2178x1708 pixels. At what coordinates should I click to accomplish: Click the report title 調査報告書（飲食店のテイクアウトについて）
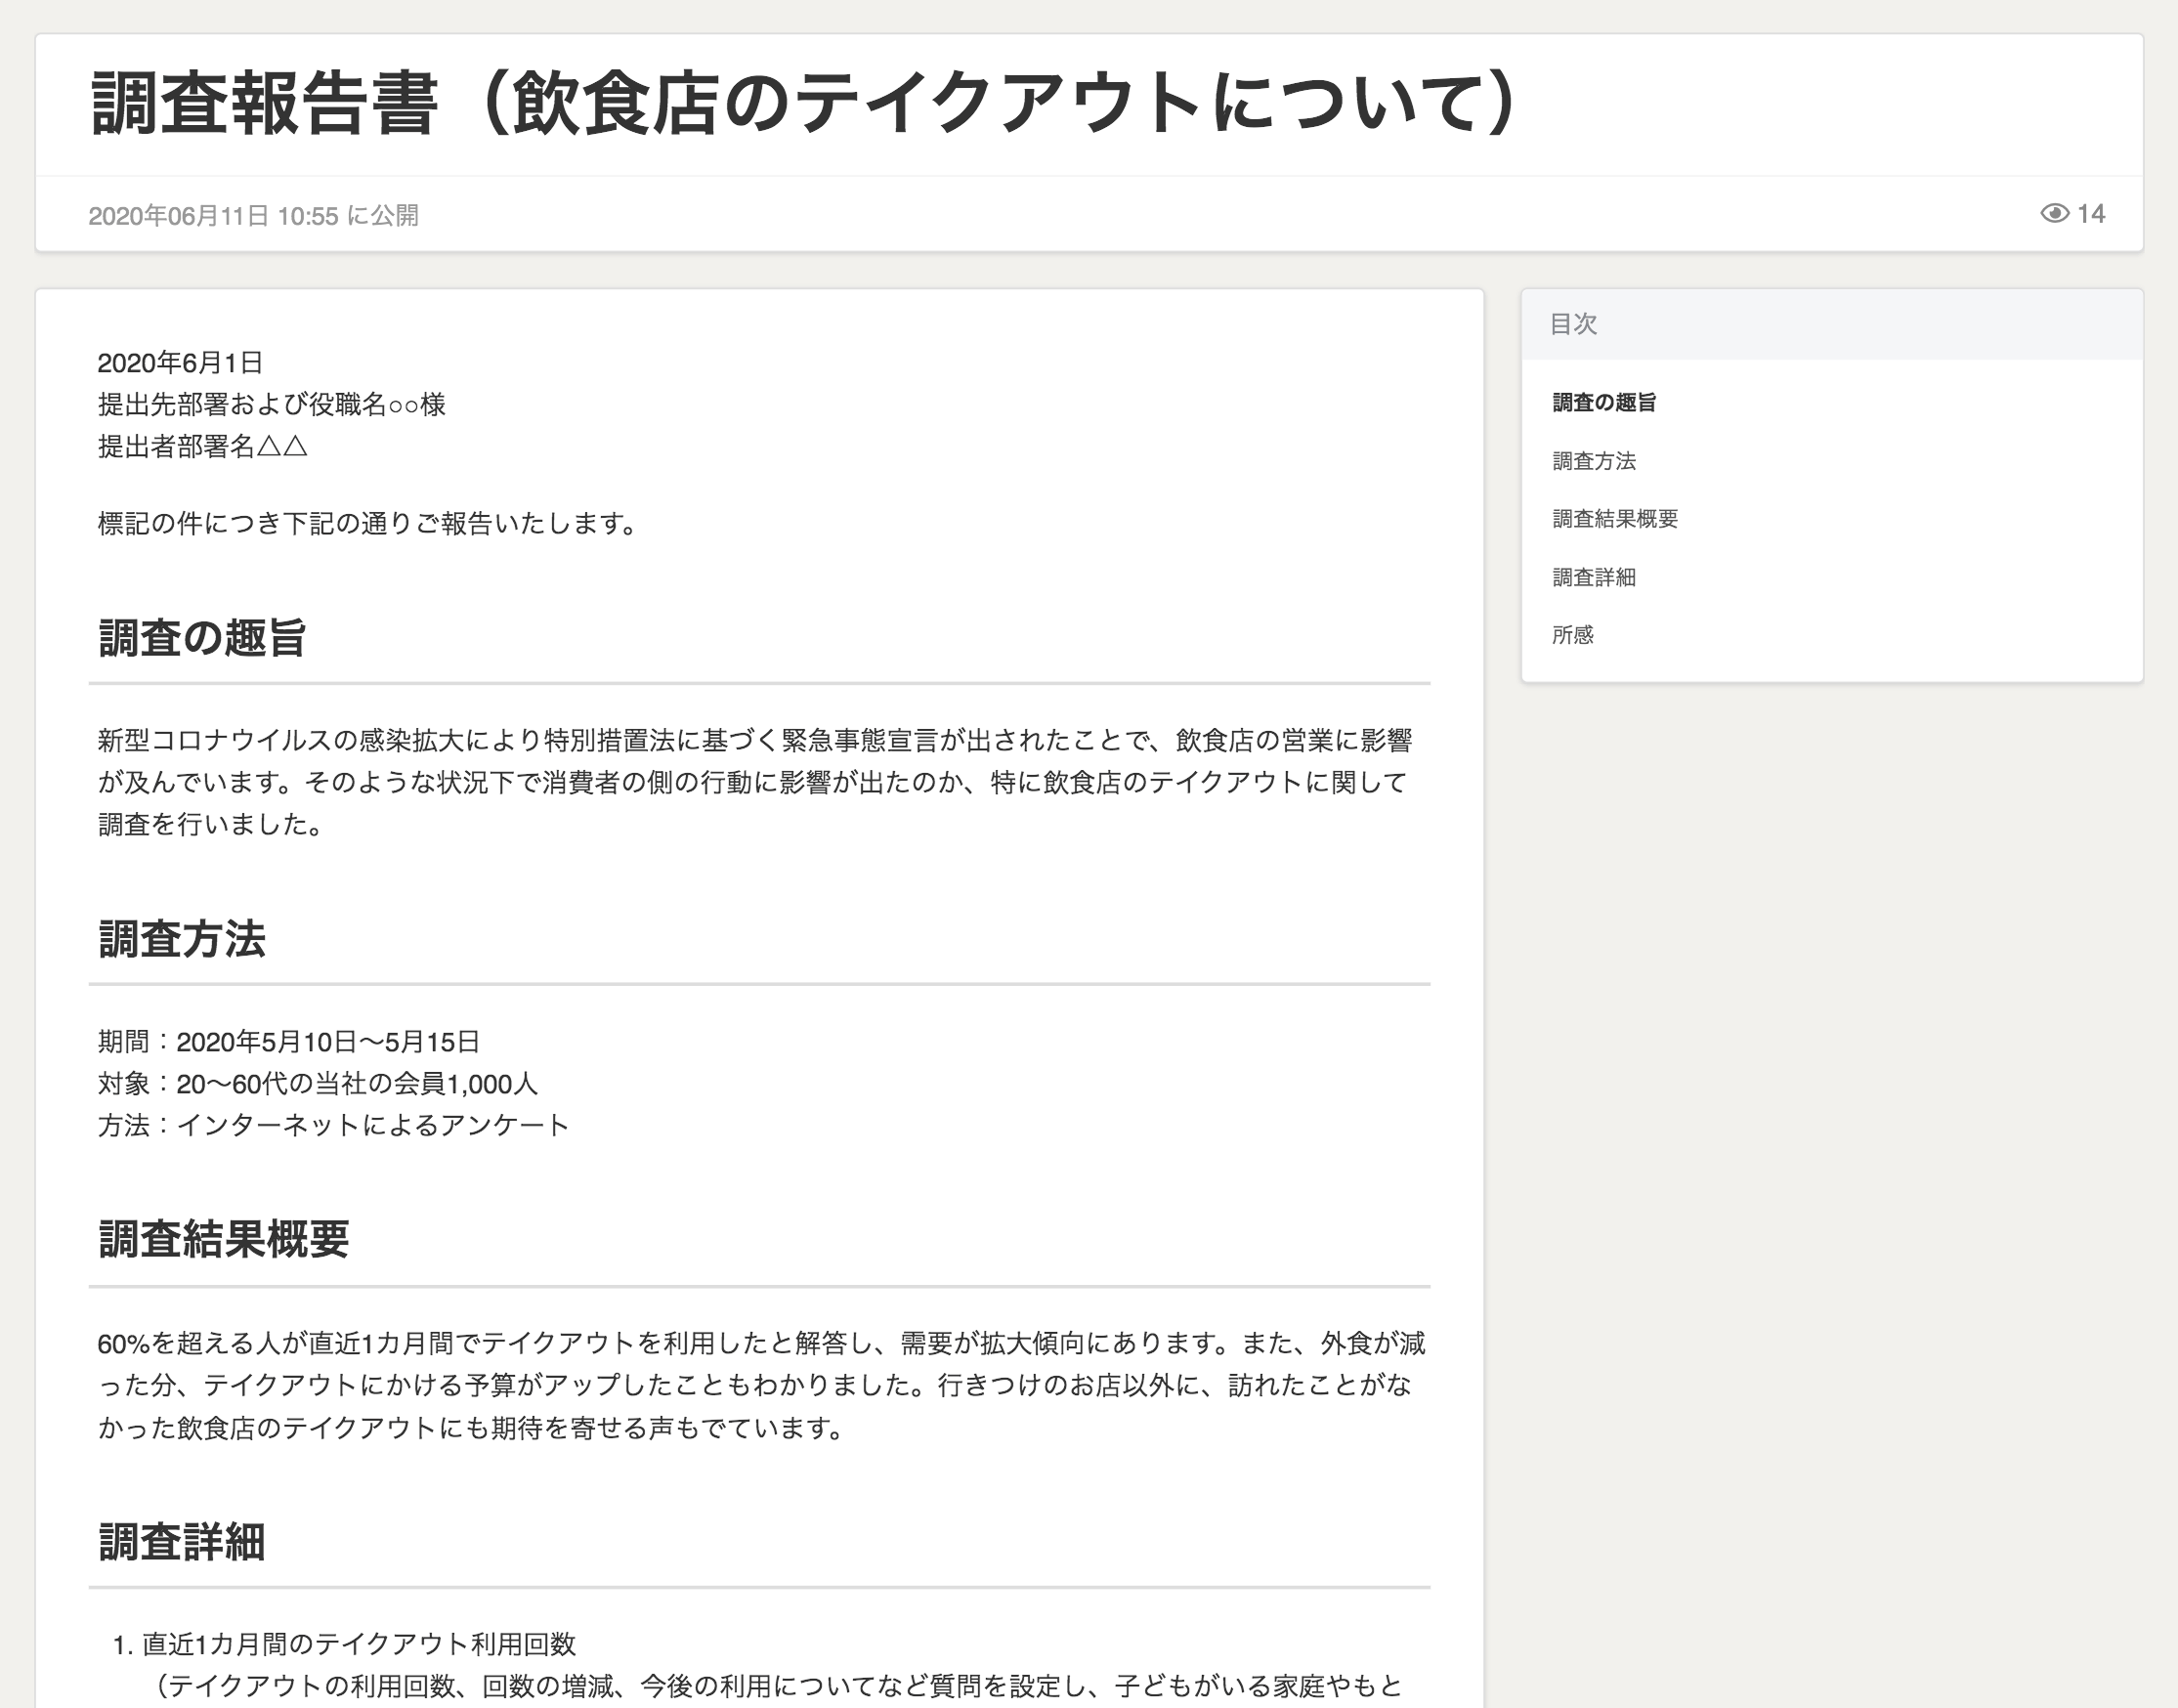tap(805, 104)
